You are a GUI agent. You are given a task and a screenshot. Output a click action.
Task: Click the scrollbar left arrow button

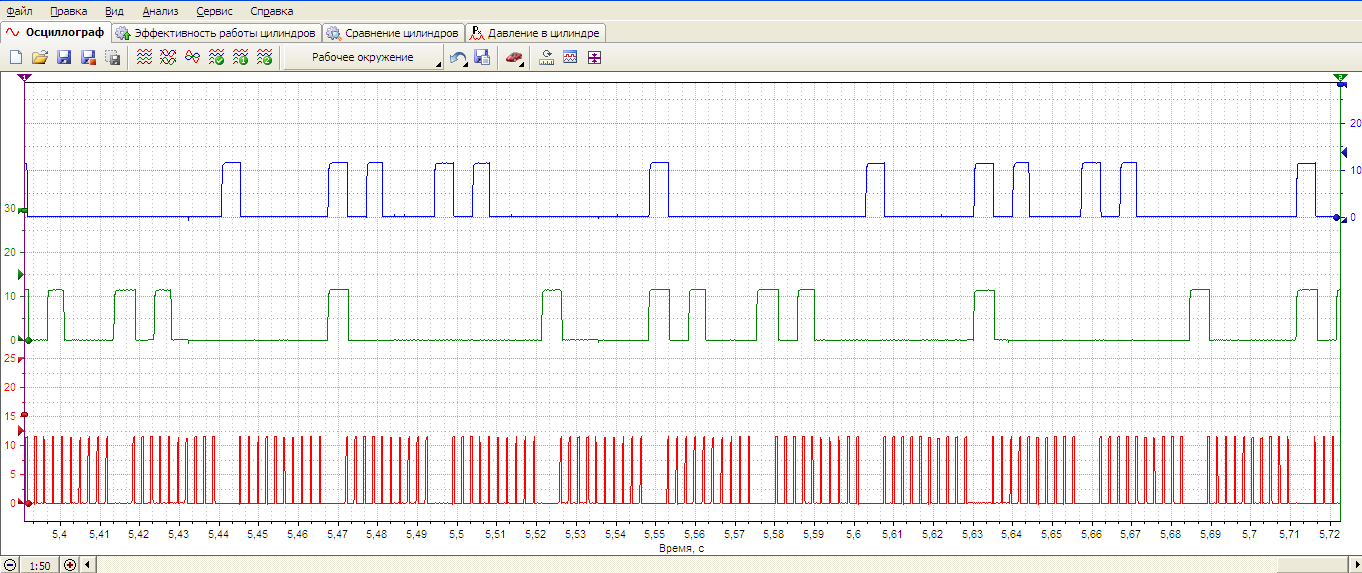(x=88, y=565)
